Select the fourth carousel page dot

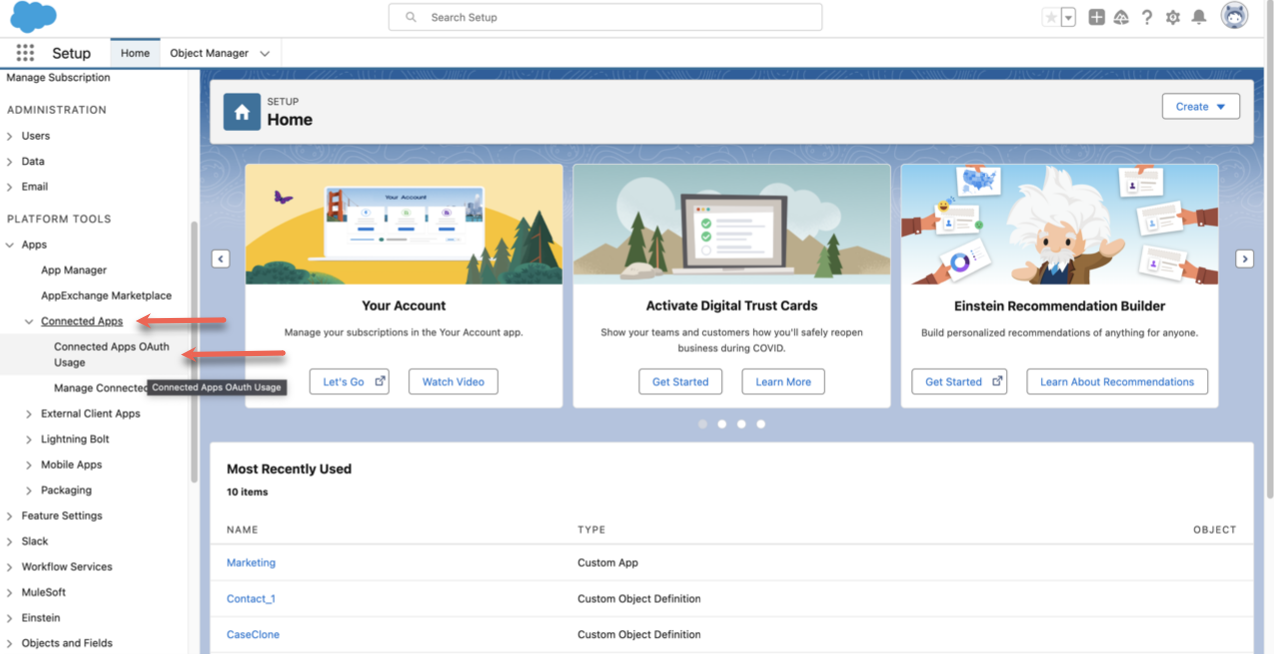pyautogui.click(x=761, y=424)
